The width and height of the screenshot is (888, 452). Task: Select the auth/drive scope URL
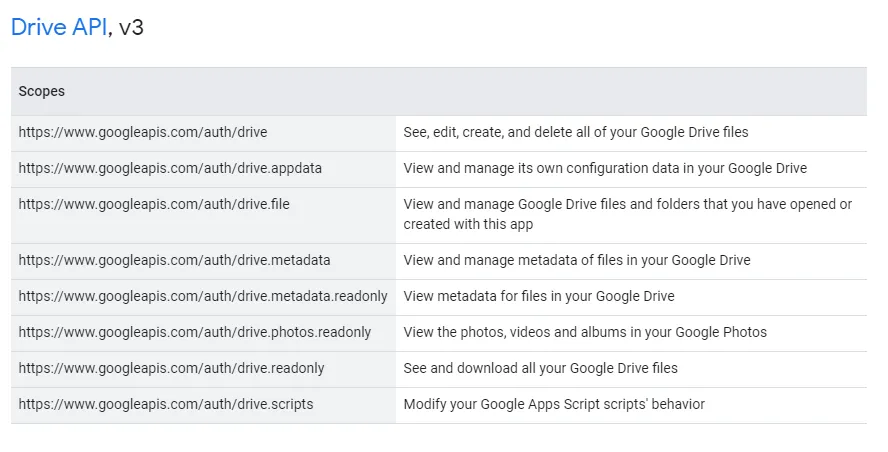[x=143, y=132]
